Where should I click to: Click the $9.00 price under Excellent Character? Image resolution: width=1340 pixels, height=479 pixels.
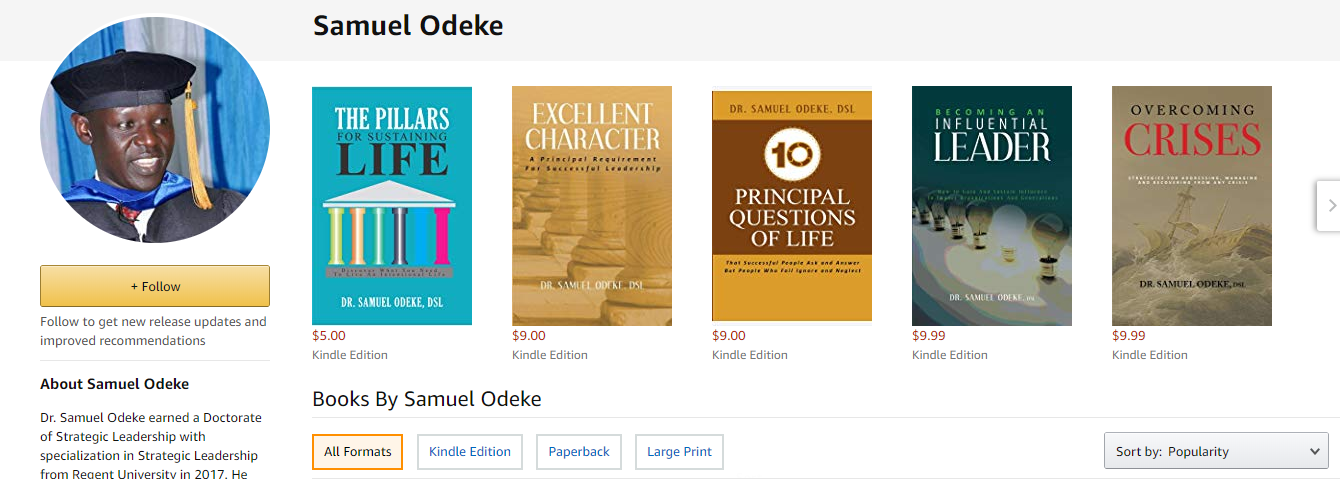tap(529, 336)
